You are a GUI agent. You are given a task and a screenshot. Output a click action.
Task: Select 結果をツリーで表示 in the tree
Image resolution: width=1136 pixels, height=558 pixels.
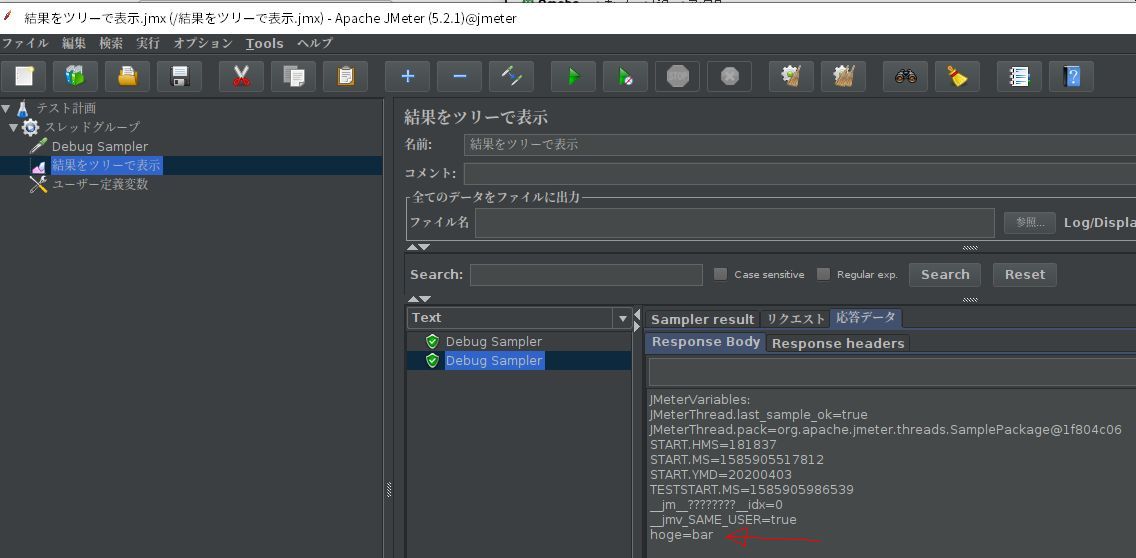(106, 165)
